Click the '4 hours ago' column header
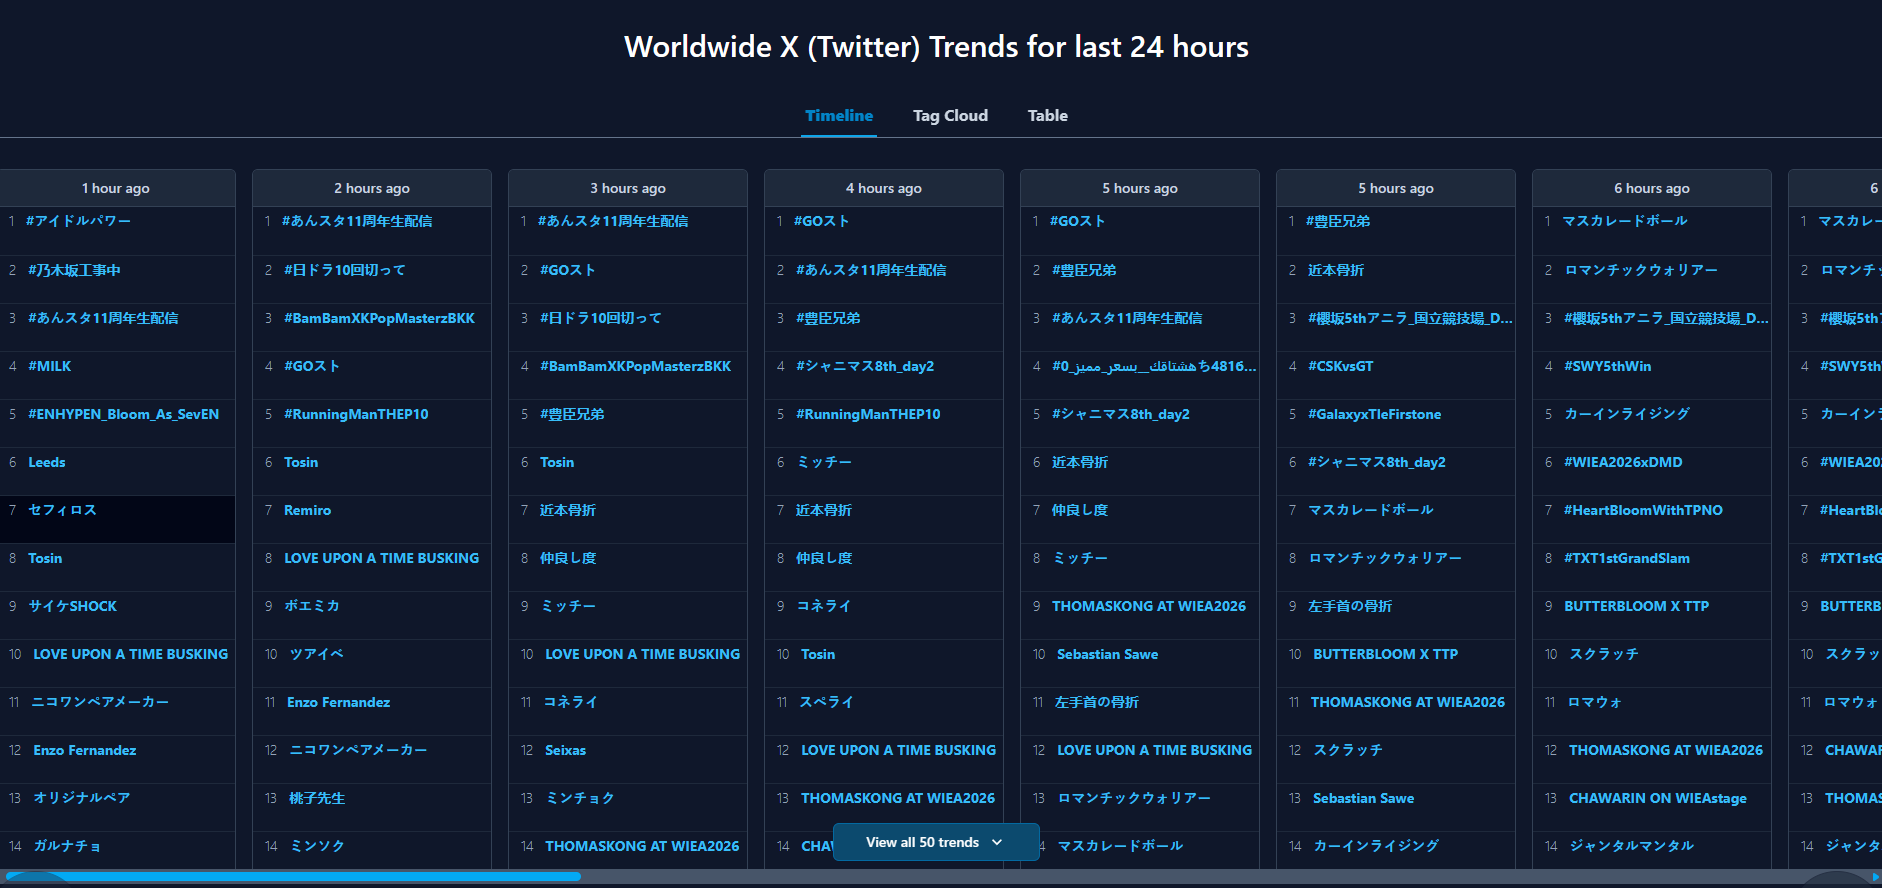Viewport: 1882px width, 888px height. pos(884,188)
